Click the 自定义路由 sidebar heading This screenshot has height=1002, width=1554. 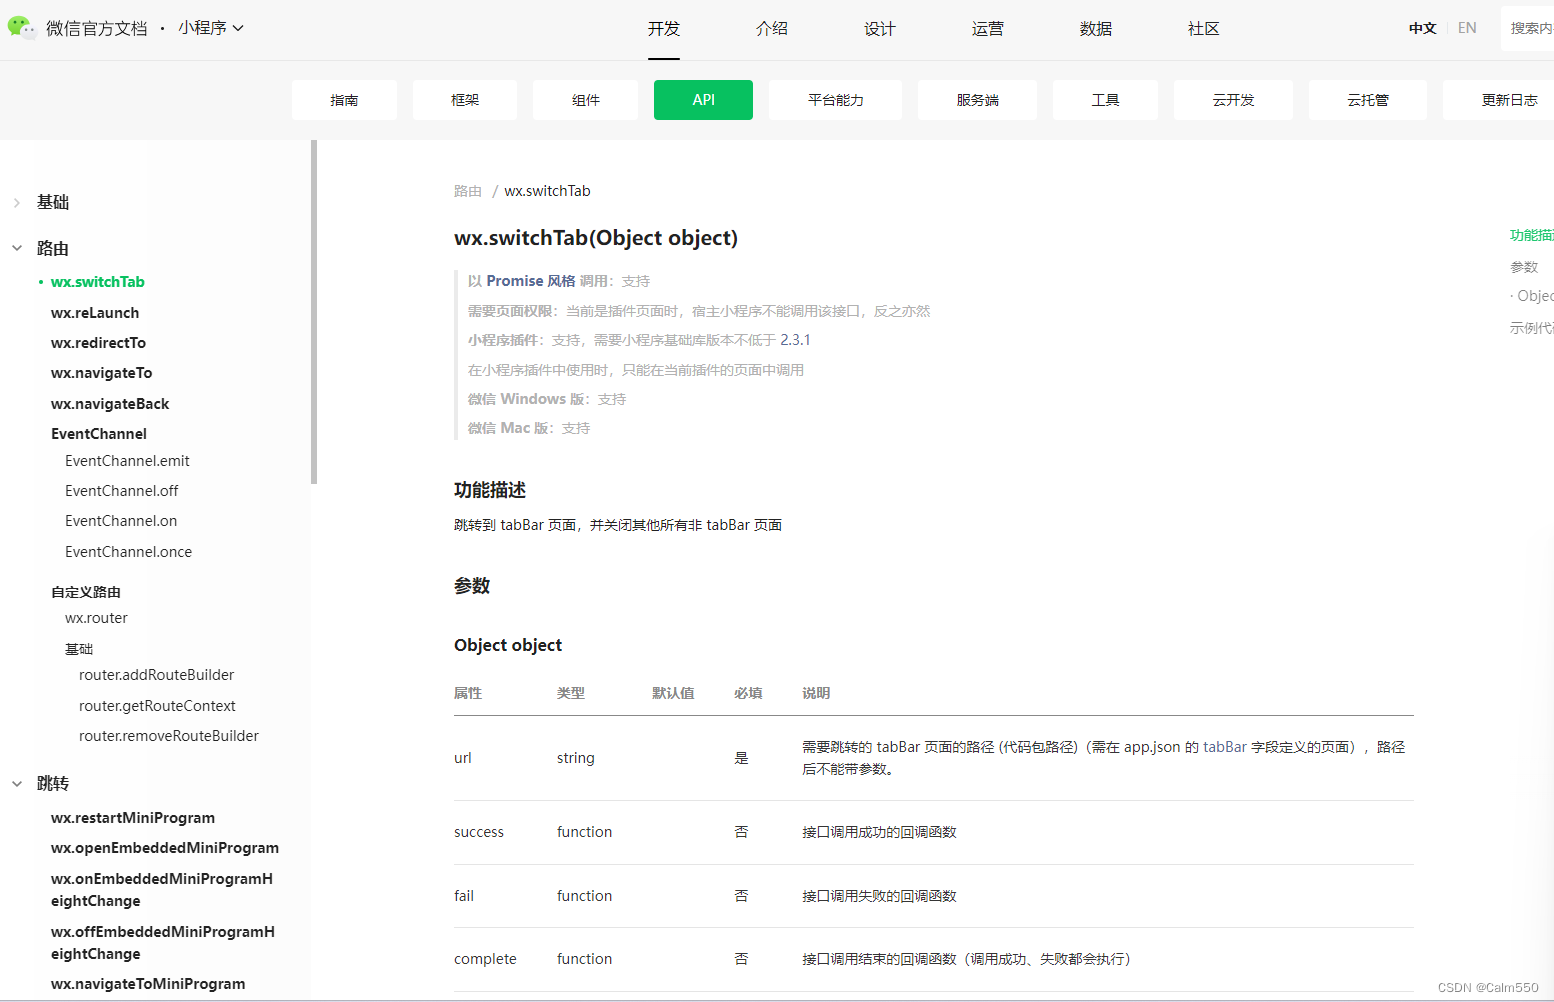(86, 592)
